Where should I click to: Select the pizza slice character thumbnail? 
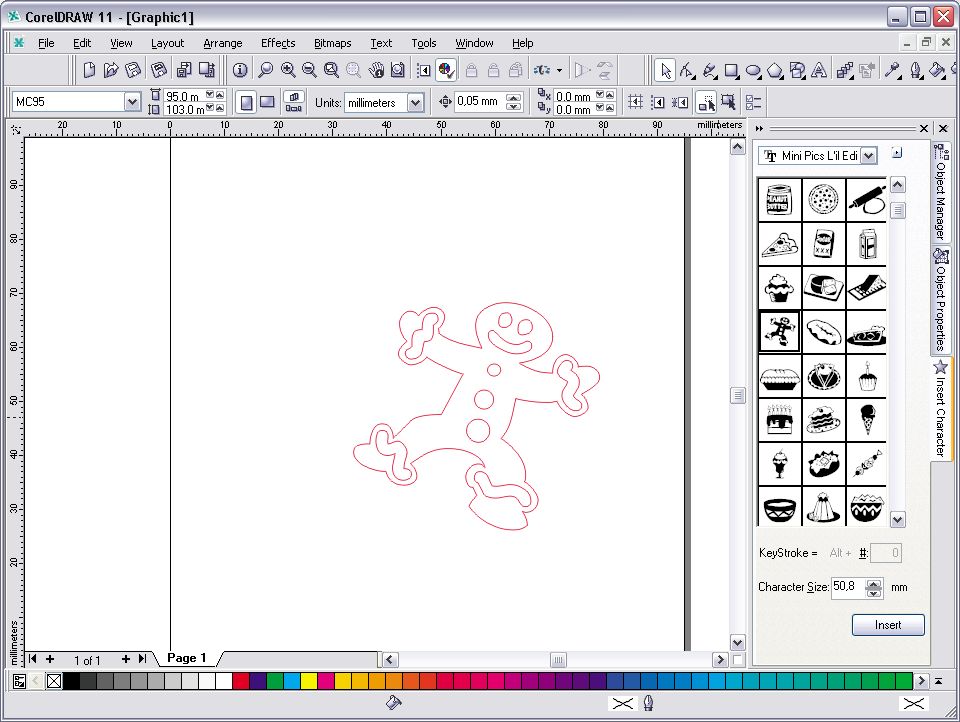779,244
